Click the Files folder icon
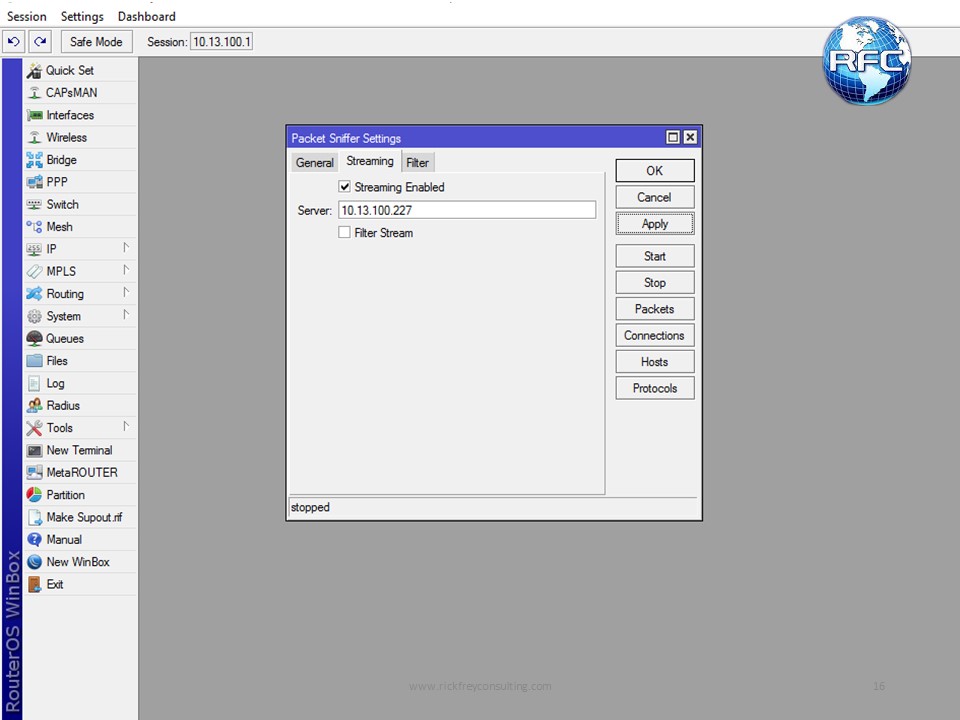This screenshot has width=960, height=720. point(34,361)
